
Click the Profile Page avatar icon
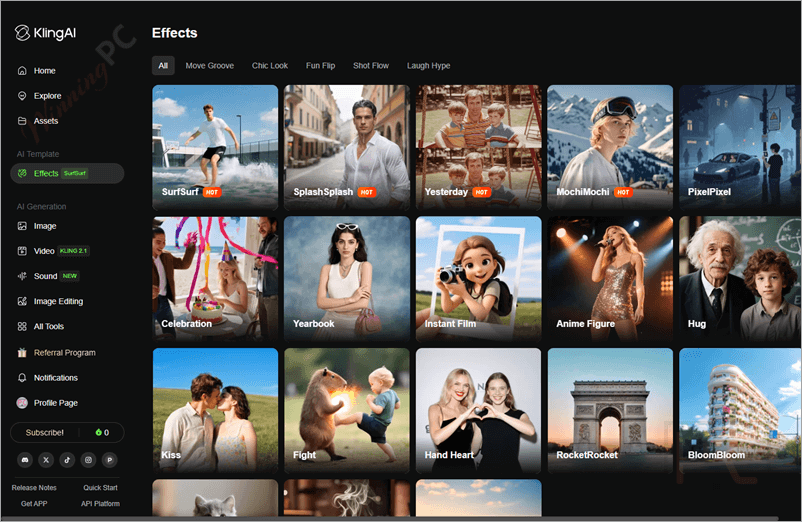(x=22, y=403)
